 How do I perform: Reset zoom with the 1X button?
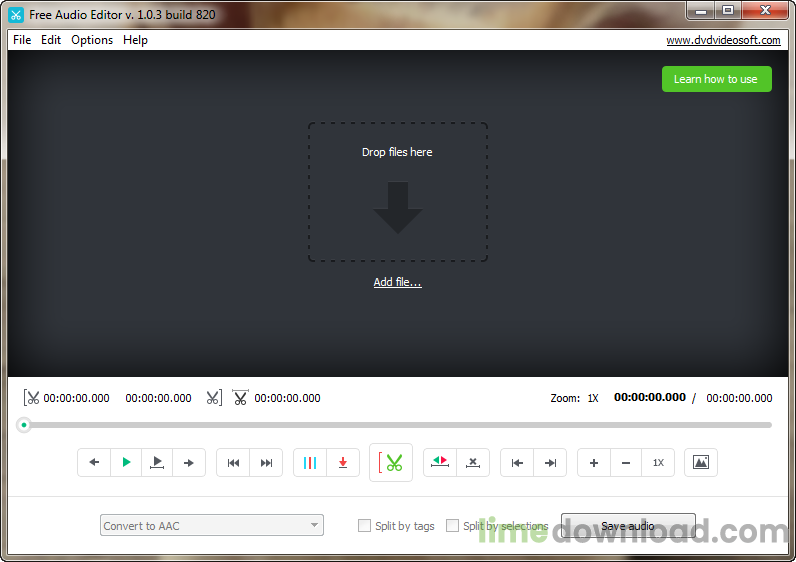point(658,462)
